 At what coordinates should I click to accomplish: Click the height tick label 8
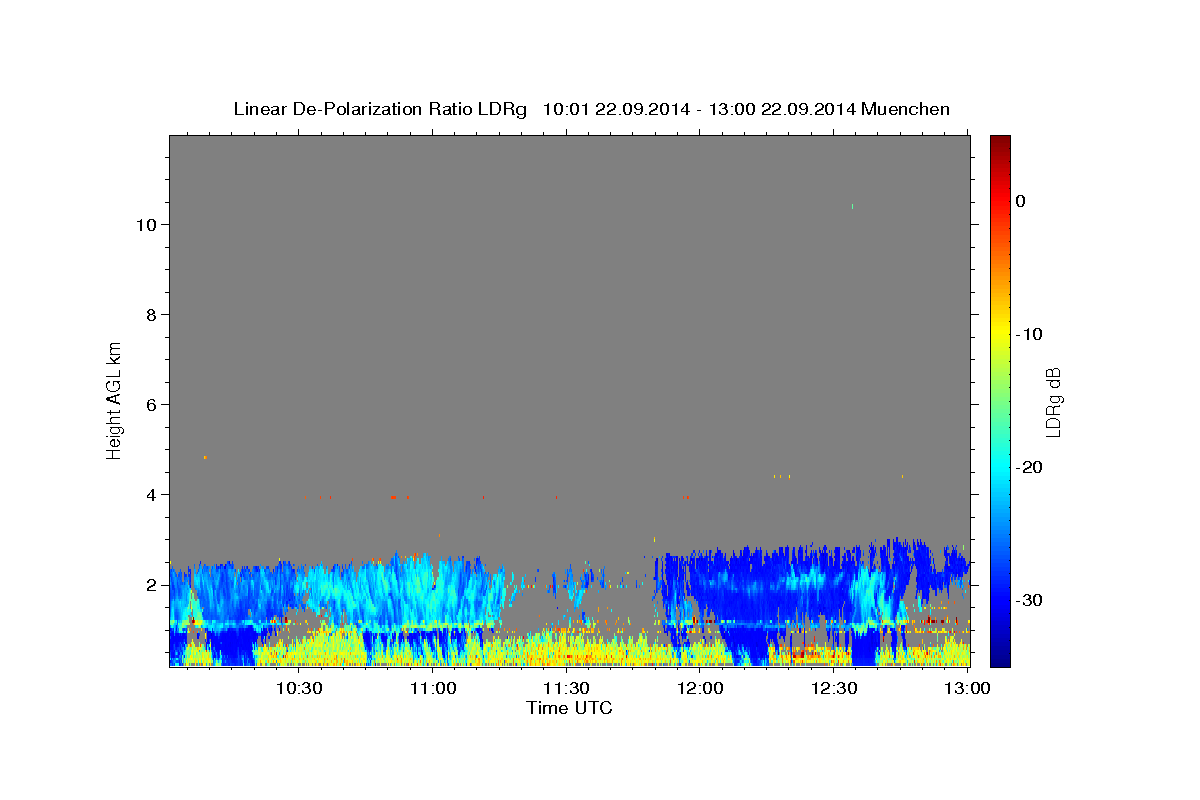click(152, 315)
